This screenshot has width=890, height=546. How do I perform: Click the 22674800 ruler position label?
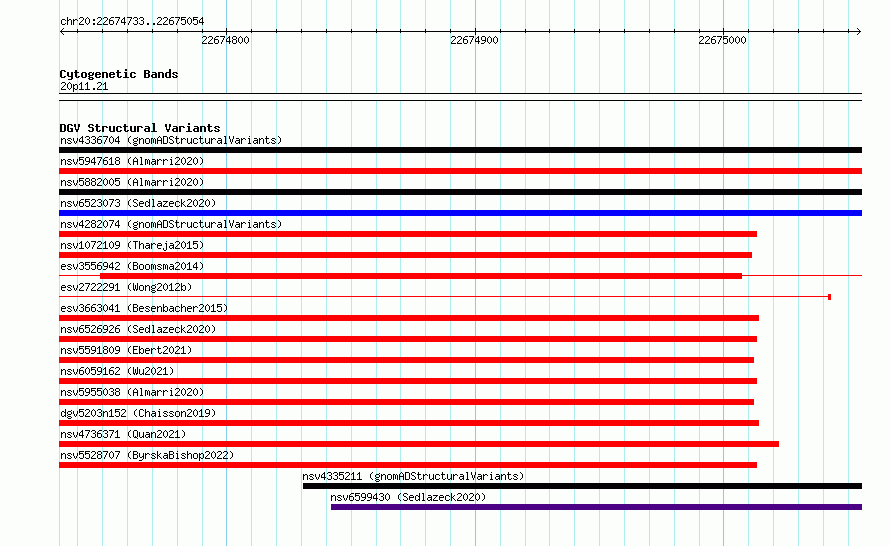click(225, 40)
